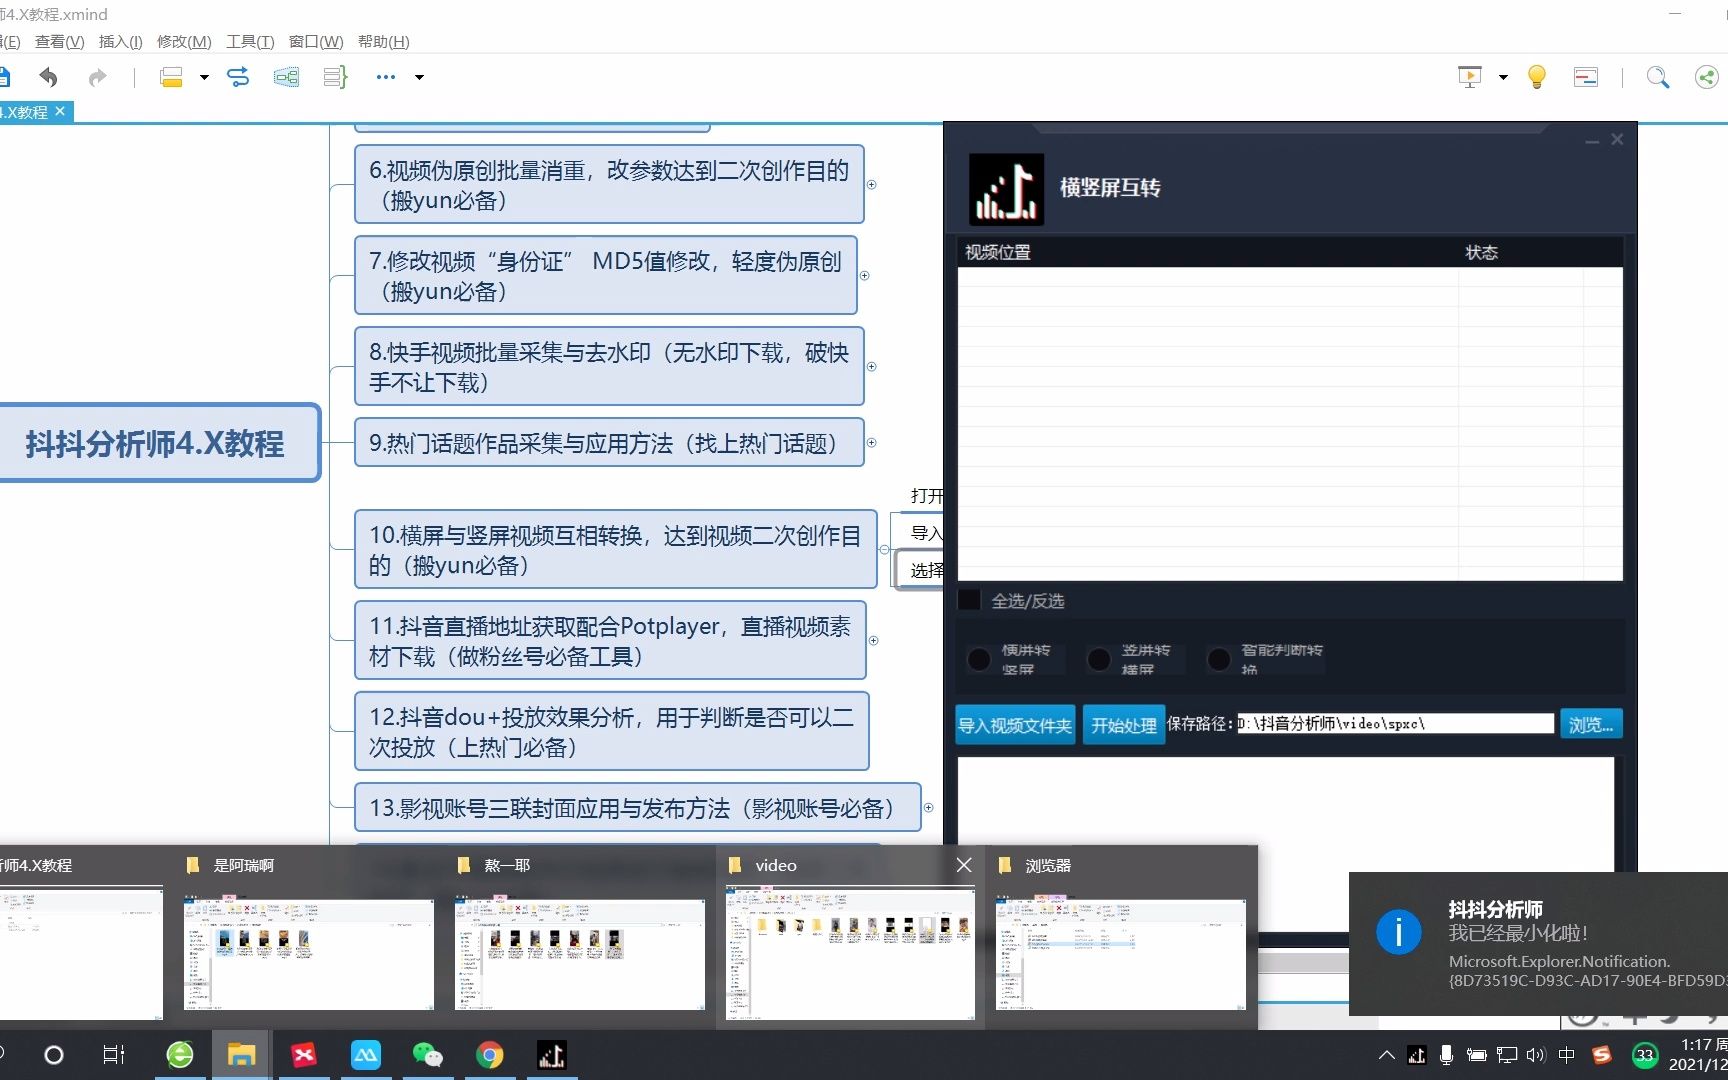
Task: Click the 抖抖分析师 minimized notification
Action: tap(1538, 944)
